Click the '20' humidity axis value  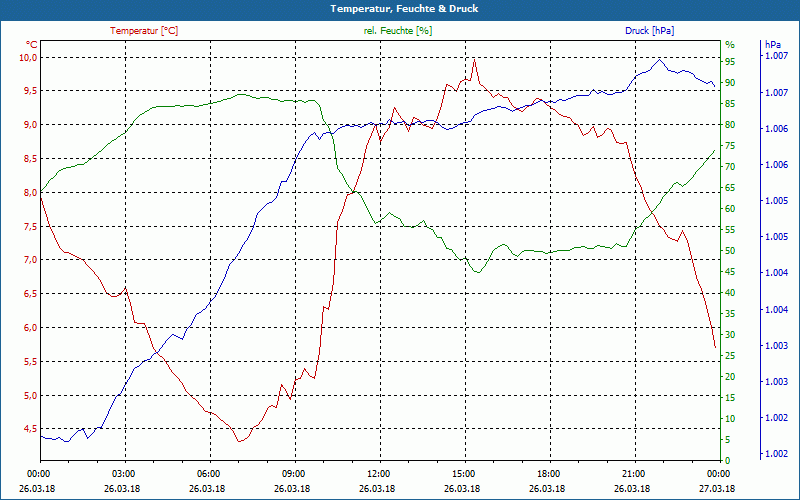(x=730, y=377)
